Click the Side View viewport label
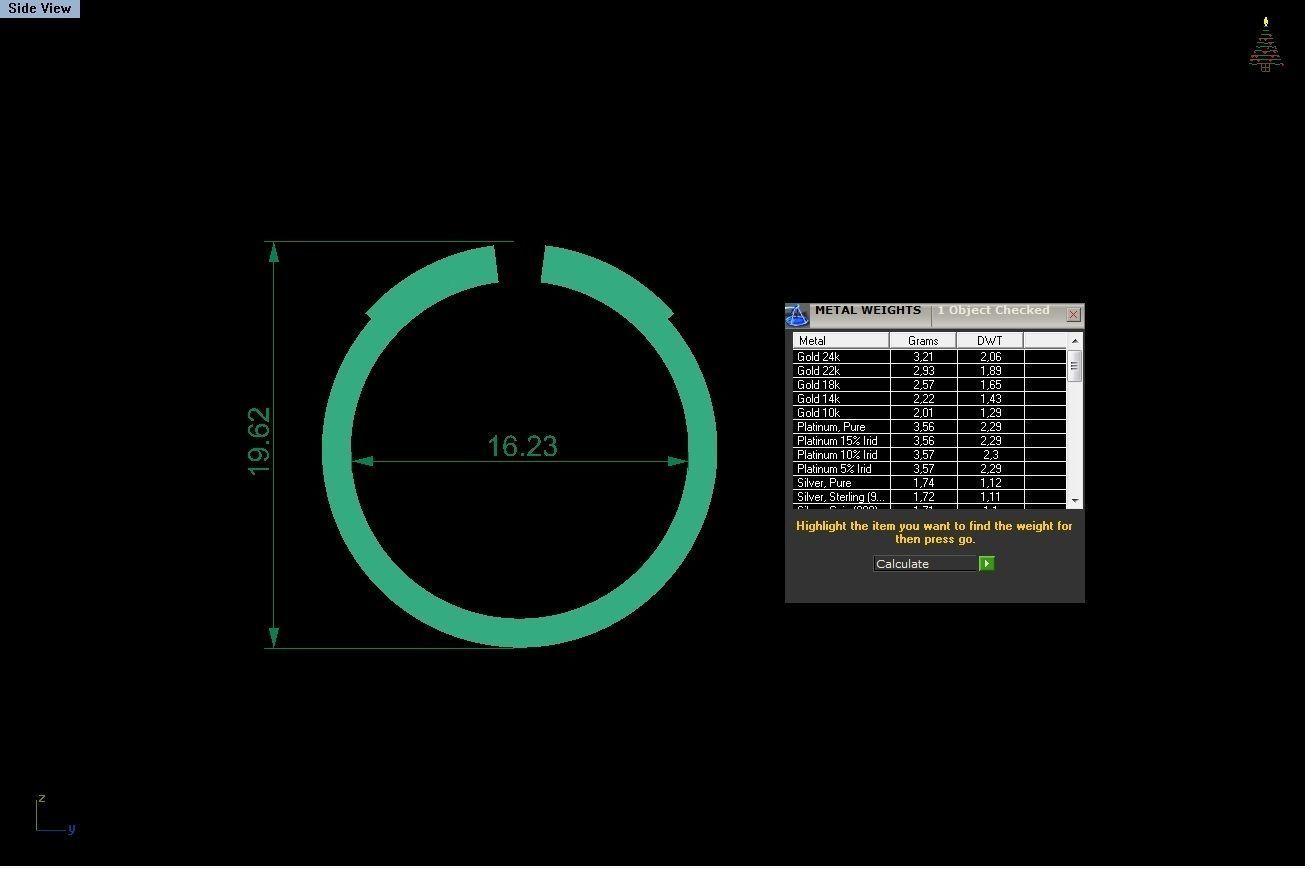1310x870 pixels. (40, 8)
